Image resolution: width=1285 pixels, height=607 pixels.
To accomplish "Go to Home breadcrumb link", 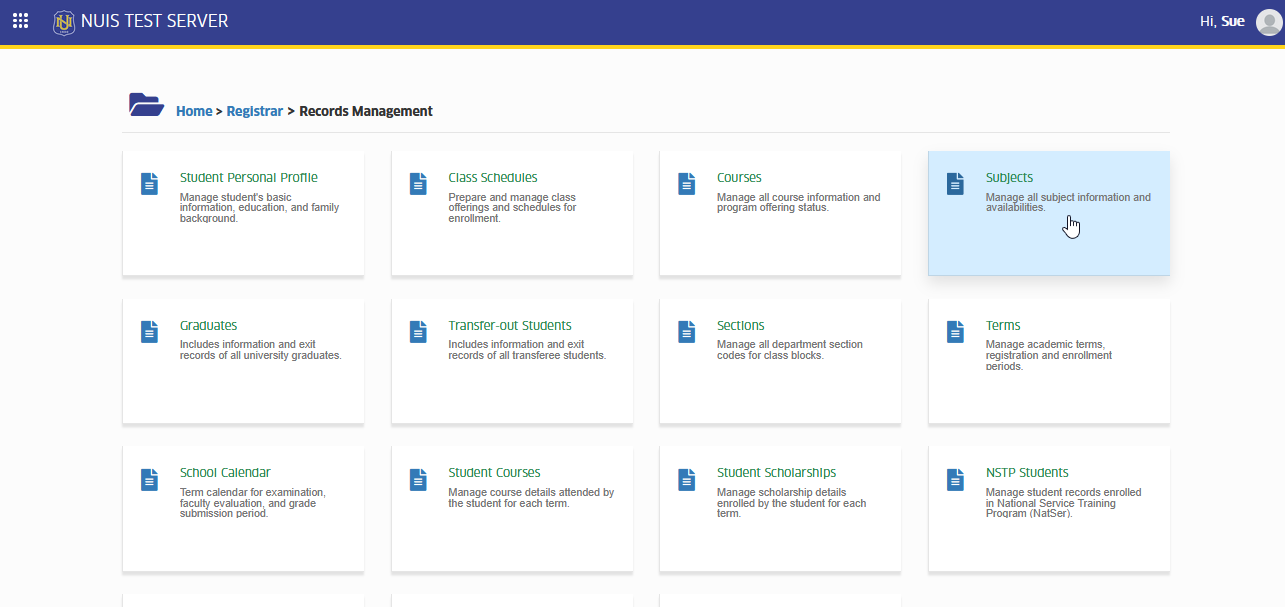I will (x=194, y=111).
